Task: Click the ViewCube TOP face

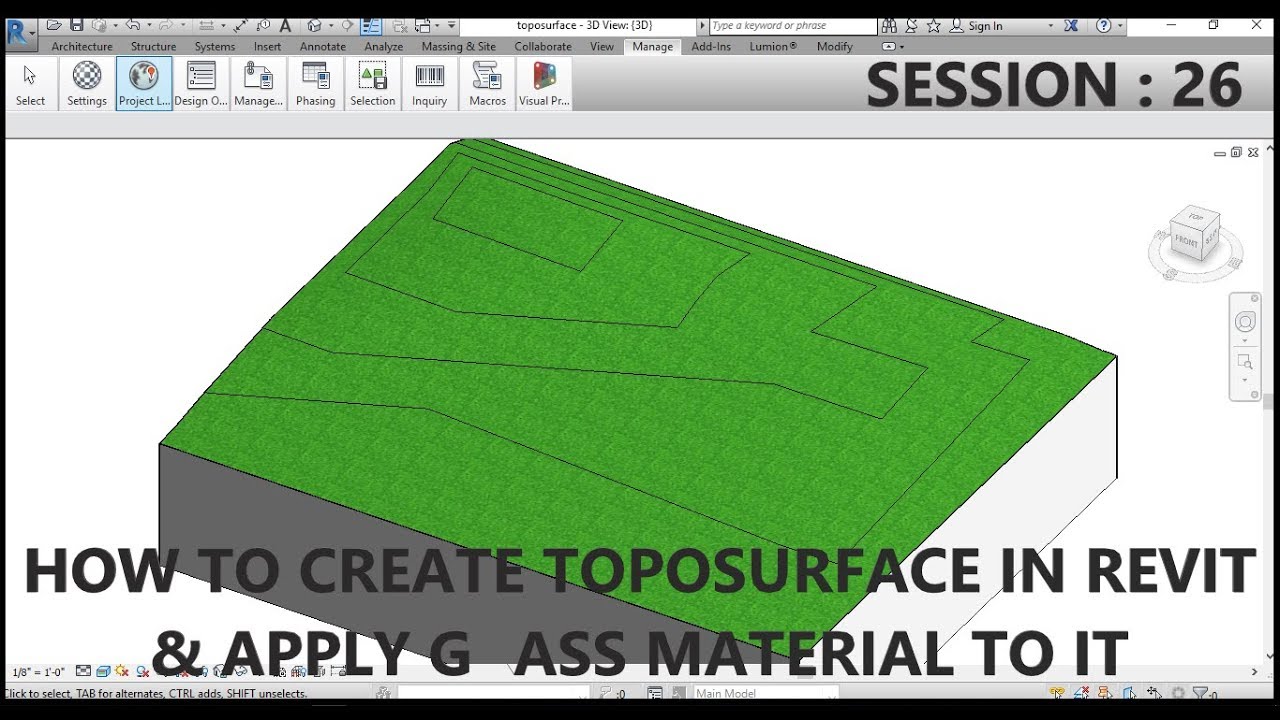Action: pyautogui.click(x=1196, y=217)
